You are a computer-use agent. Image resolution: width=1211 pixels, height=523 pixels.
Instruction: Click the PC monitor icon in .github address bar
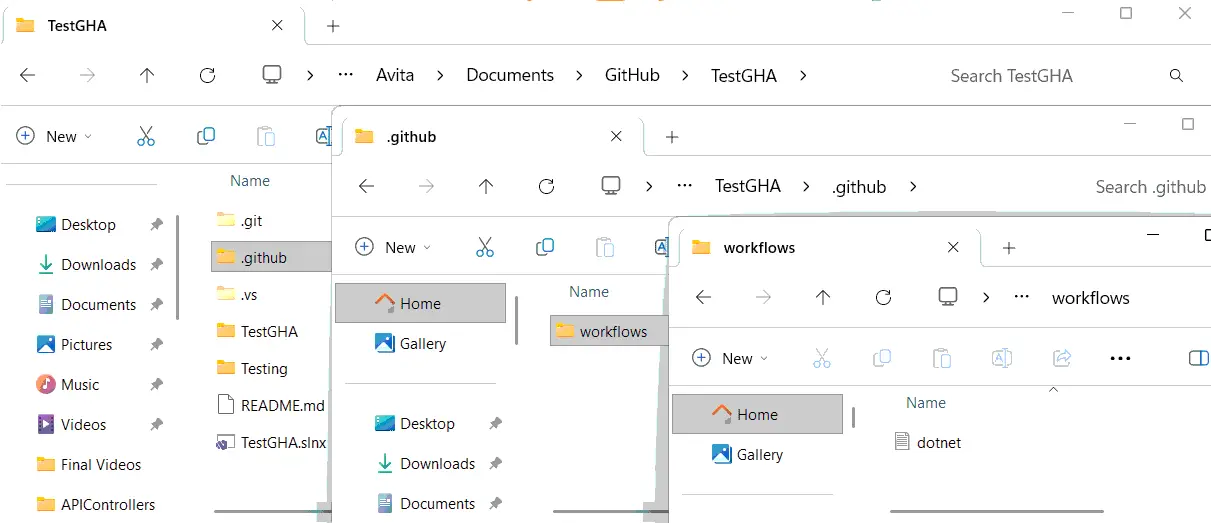(x=610, y=186)
